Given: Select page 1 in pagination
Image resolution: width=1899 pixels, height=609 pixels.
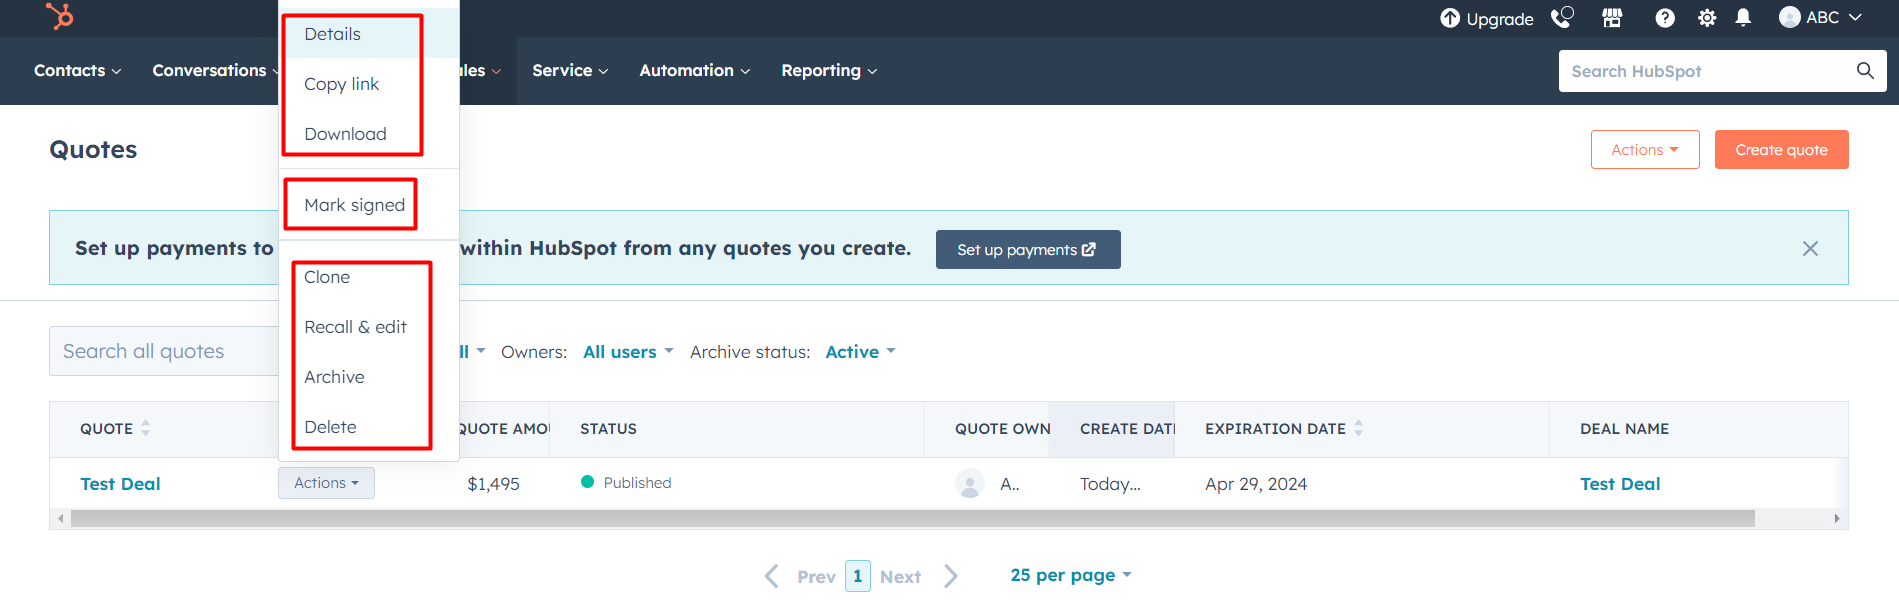Looking at the screenshot, I should pos(858,576).
